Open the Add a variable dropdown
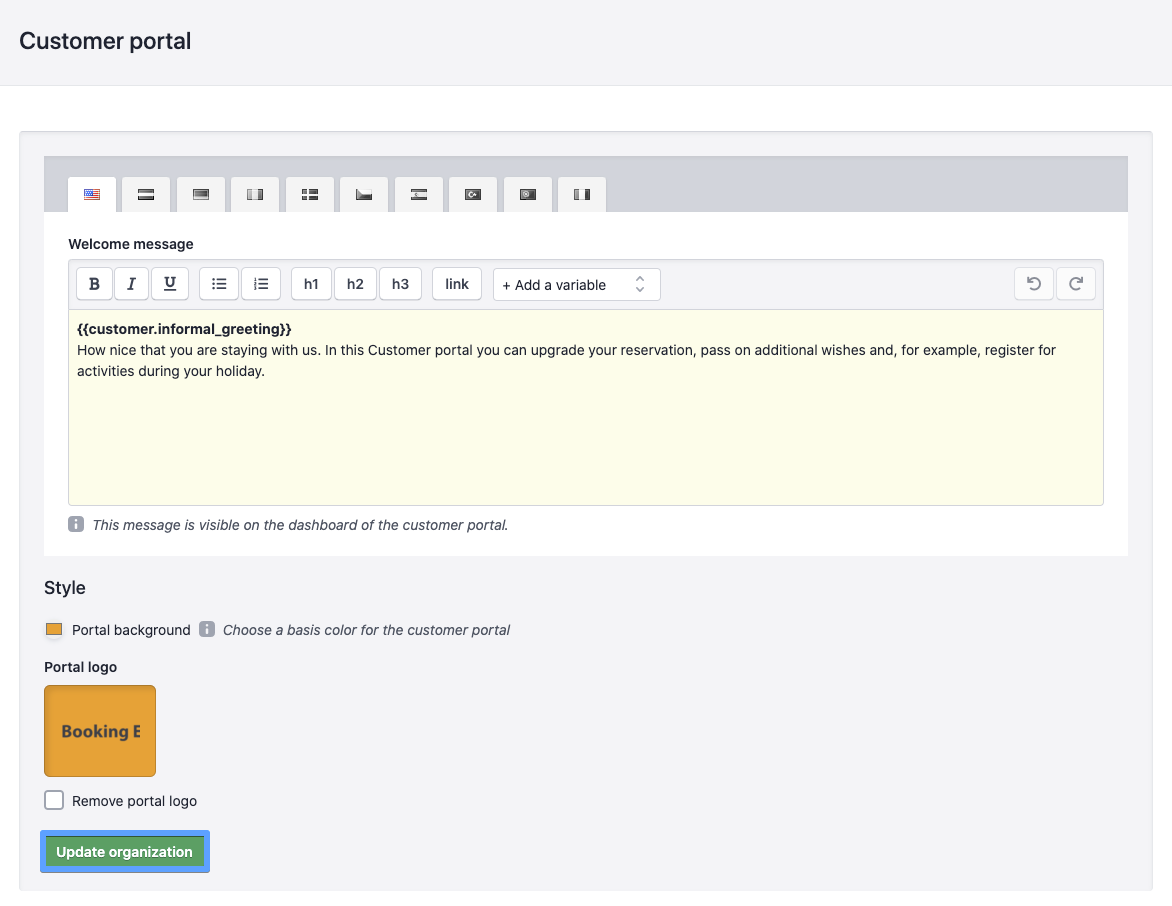The width and height of the screenshot is (1172, 906). click(x=576, y=285)
